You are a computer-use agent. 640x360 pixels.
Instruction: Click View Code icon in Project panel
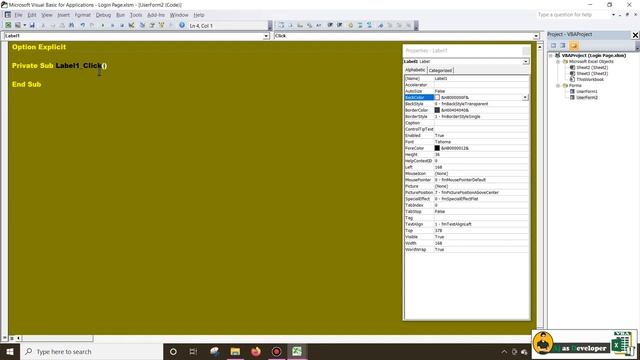pos(553,45)
